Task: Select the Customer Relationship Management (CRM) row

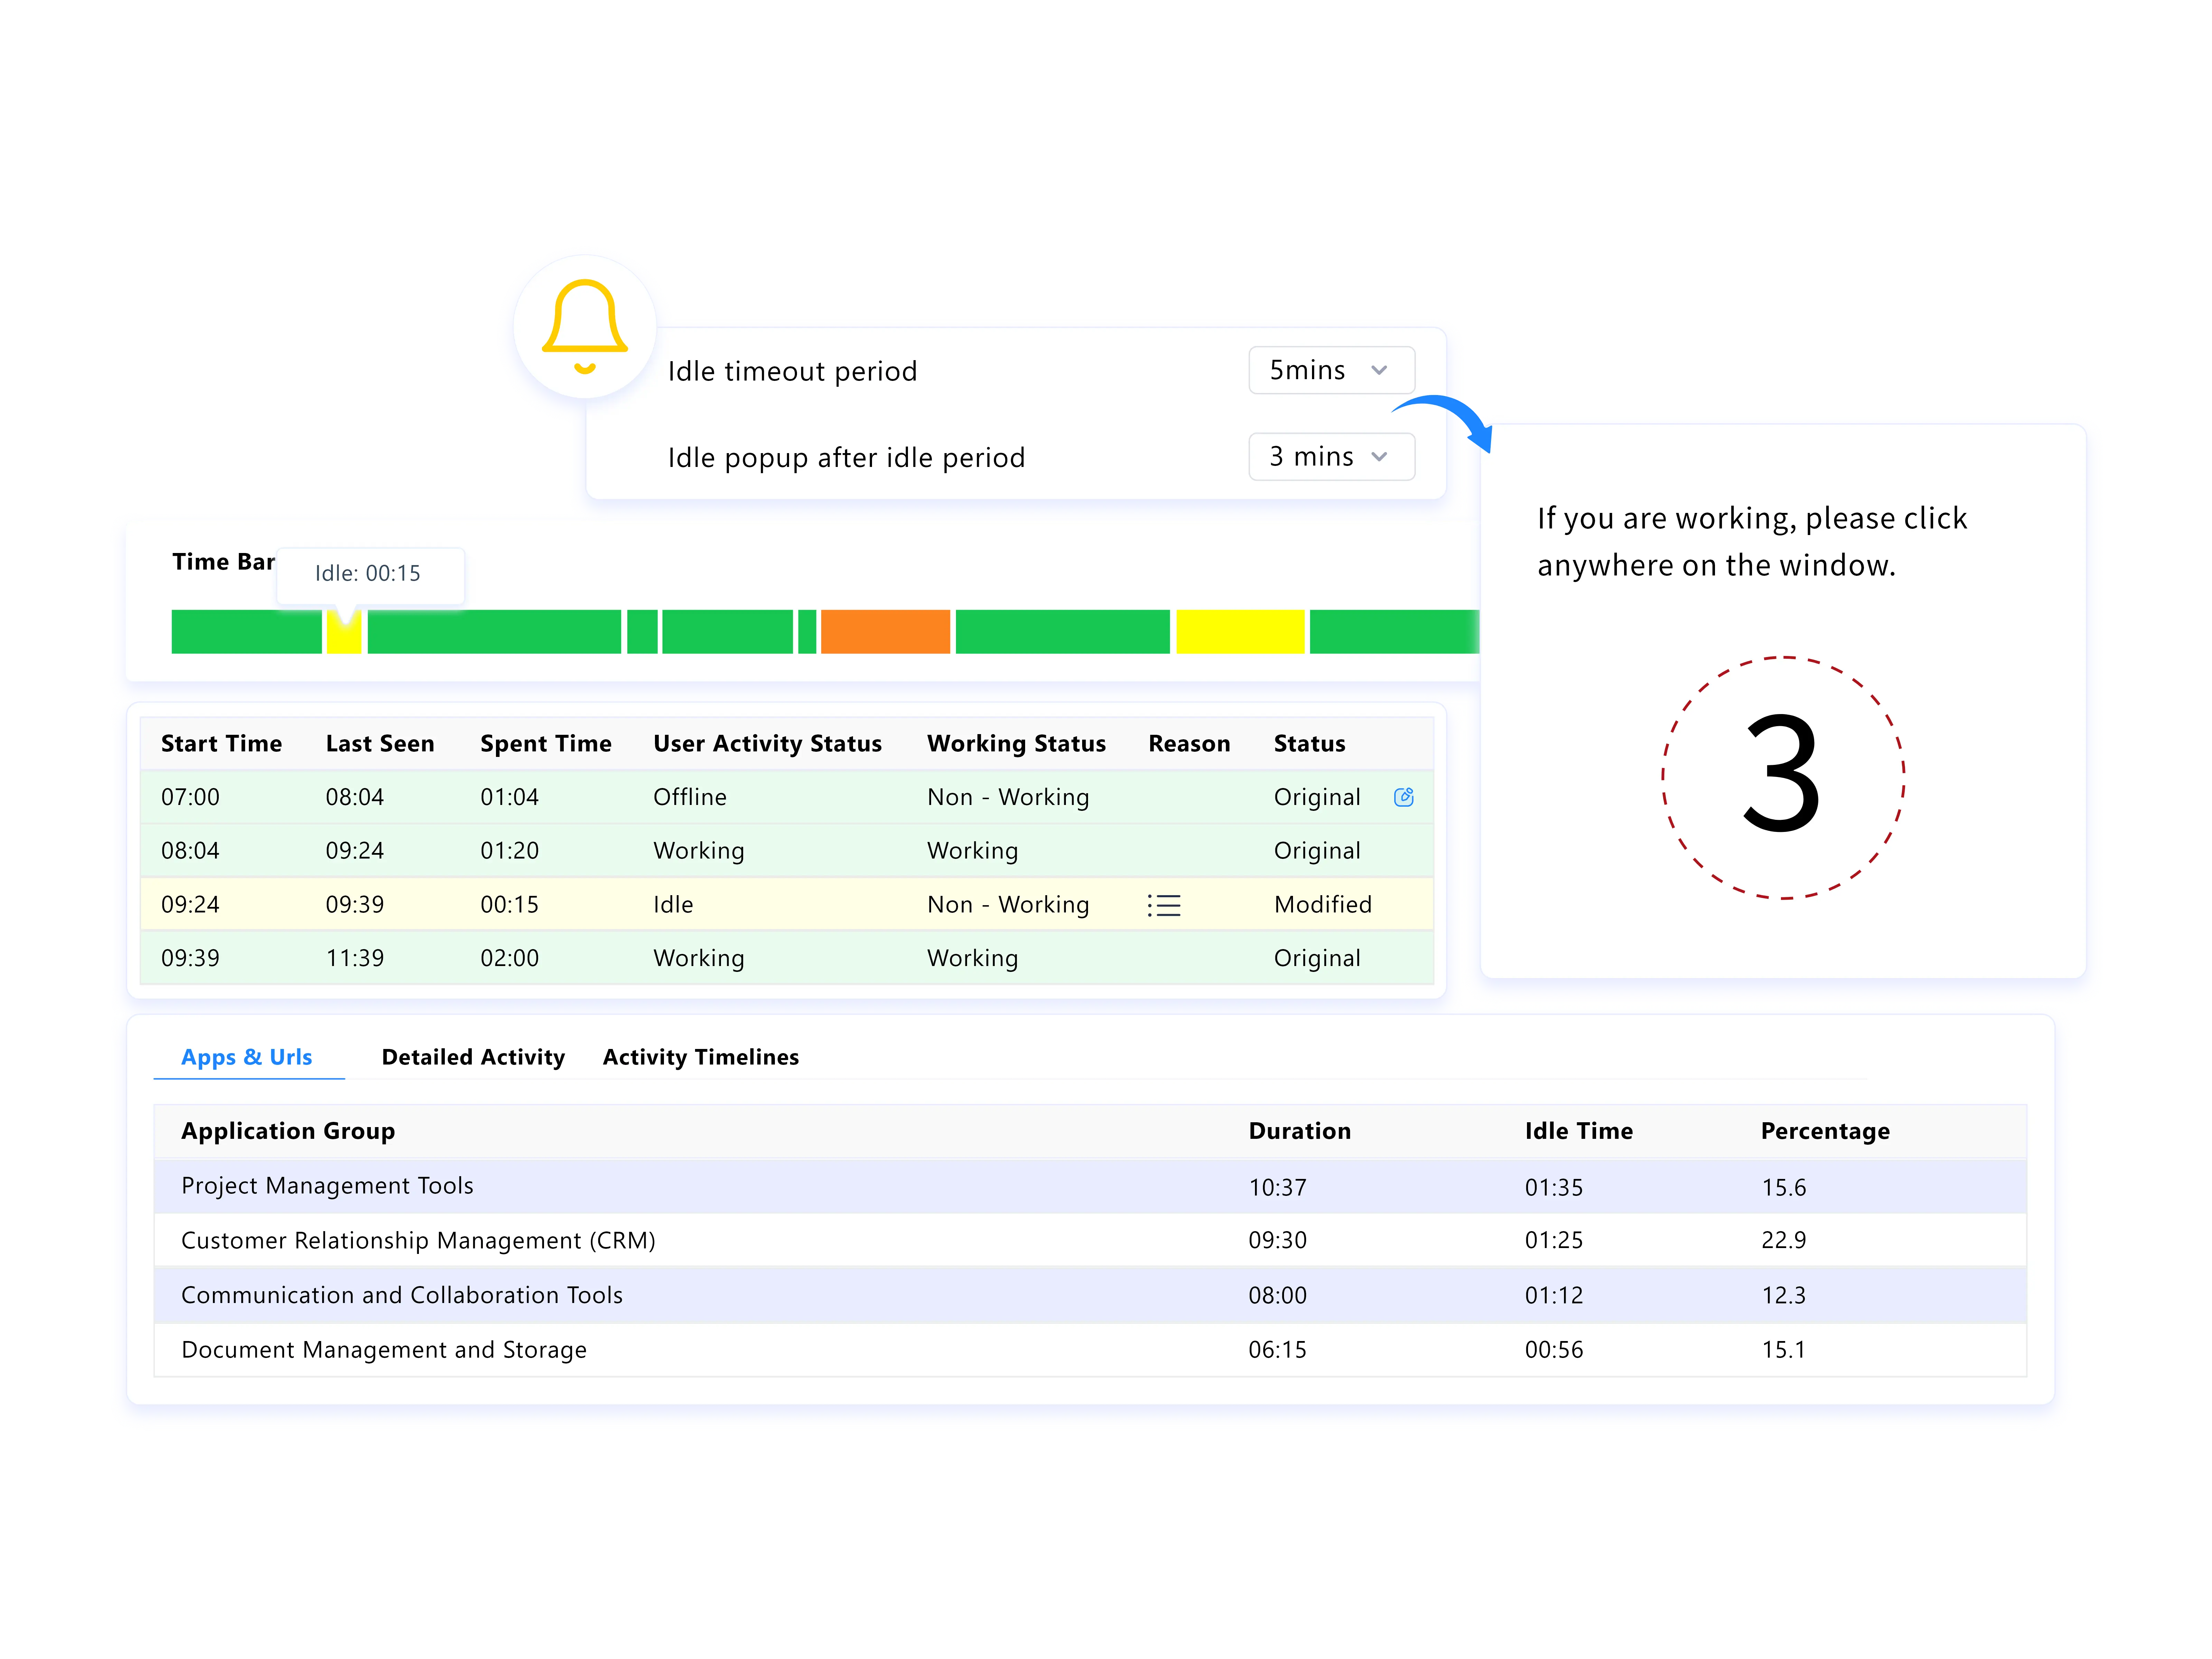Action: click(x=418, y=1240)
